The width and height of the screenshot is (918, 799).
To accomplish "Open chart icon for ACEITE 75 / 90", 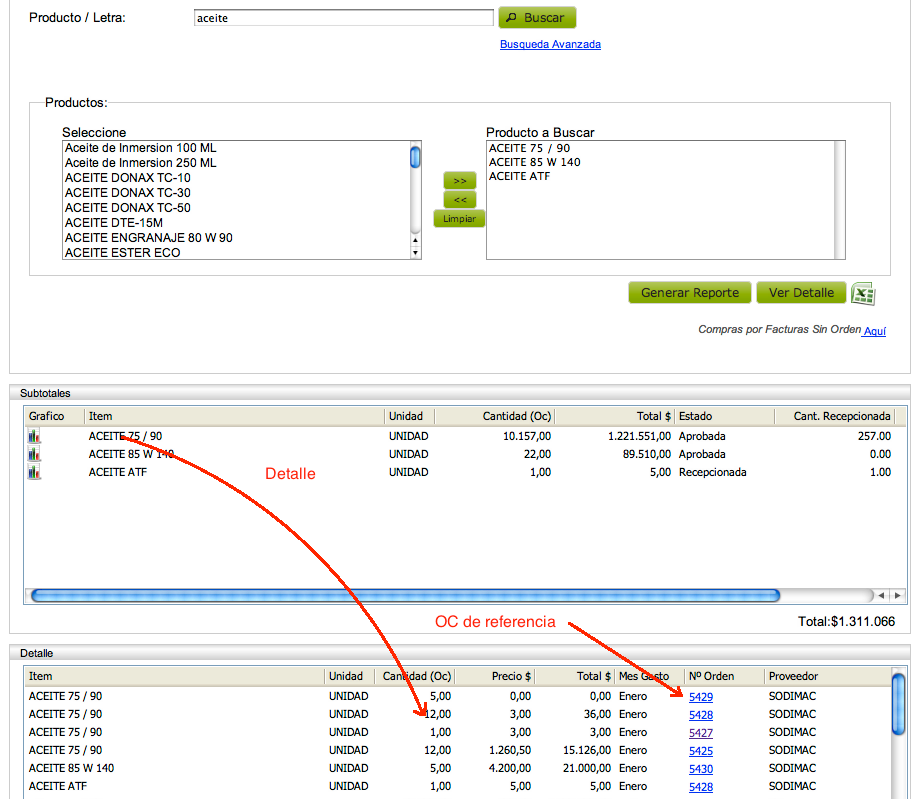I will point(34,436).
